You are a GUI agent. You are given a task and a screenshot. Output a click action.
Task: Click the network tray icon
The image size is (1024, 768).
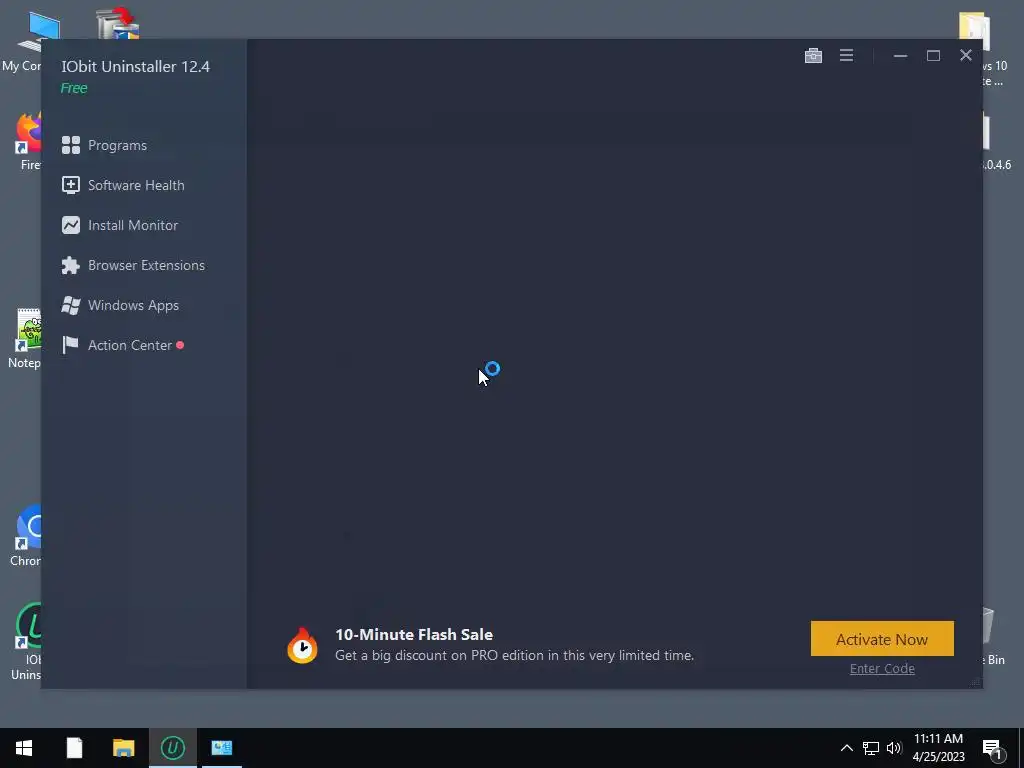point(871,748)
